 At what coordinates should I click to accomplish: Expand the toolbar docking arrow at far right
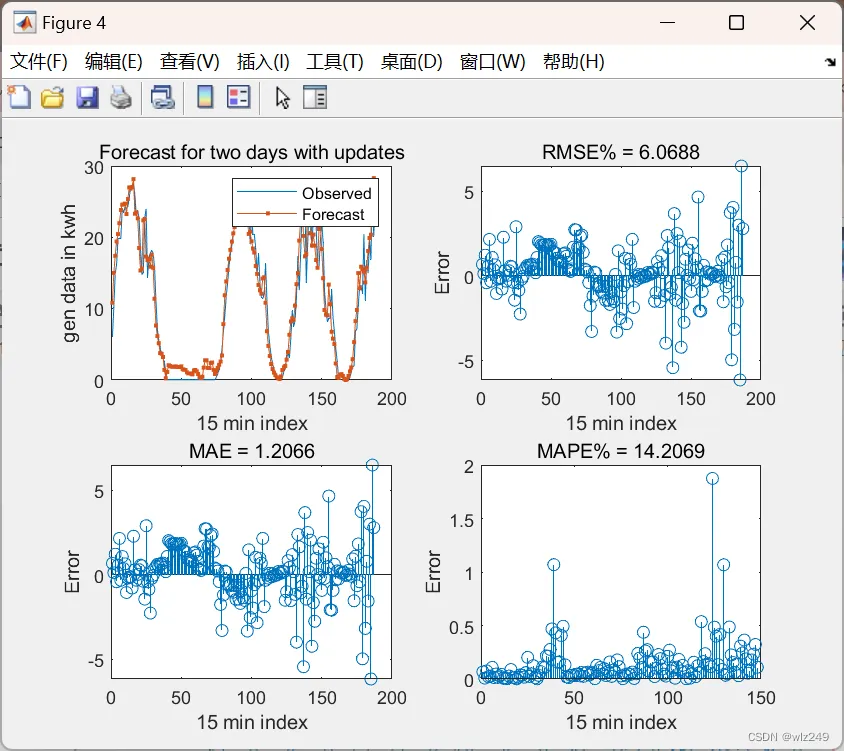[x=830, y=62]
